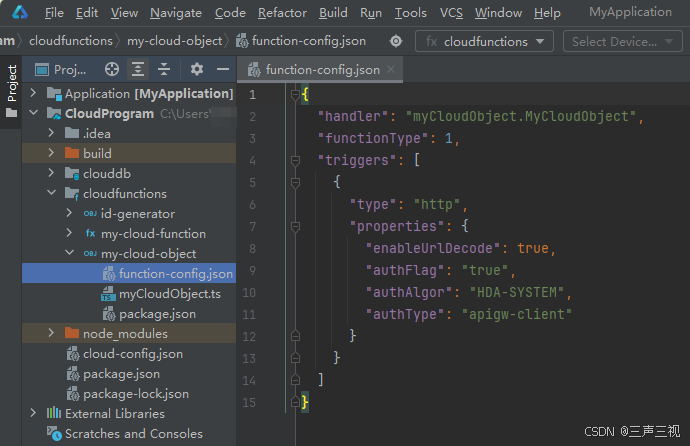Expand the my-cloud-function node
This screenshot has height=446, width=690.
pyautogui.click(x=69, y=233)
